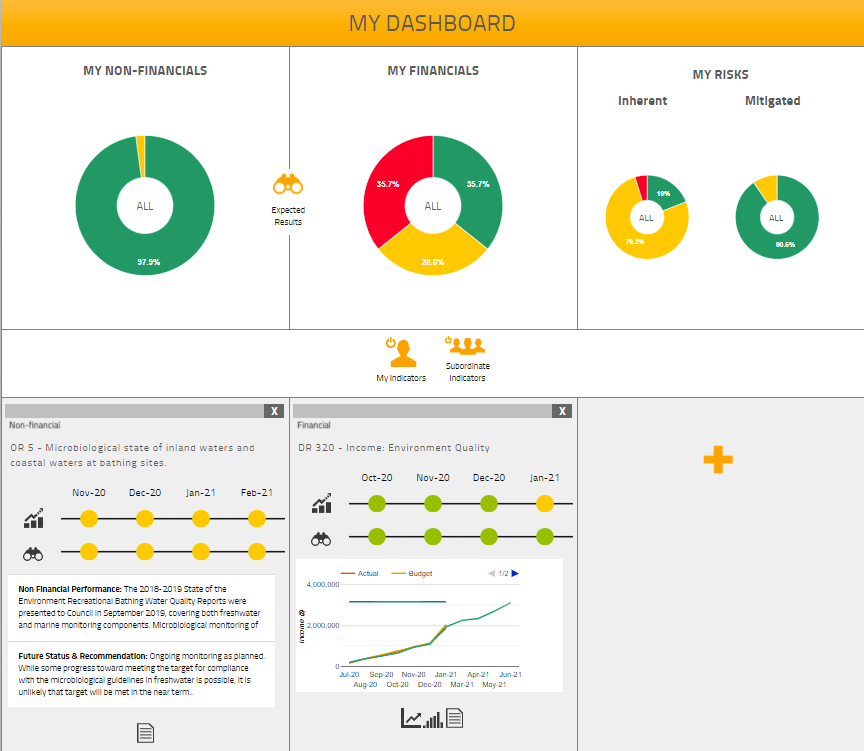864x751 pixels.
Task: Select Jan-21 performance dot in Non-financial card
Action: coord(201,518)
